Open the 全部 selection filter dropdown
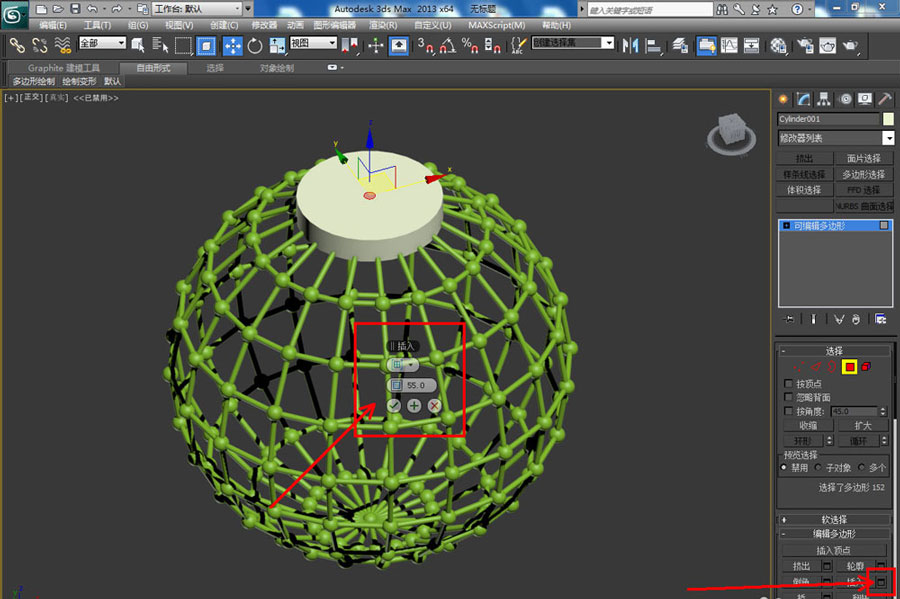This screenshot has height=599, width=900. [102, 43]
